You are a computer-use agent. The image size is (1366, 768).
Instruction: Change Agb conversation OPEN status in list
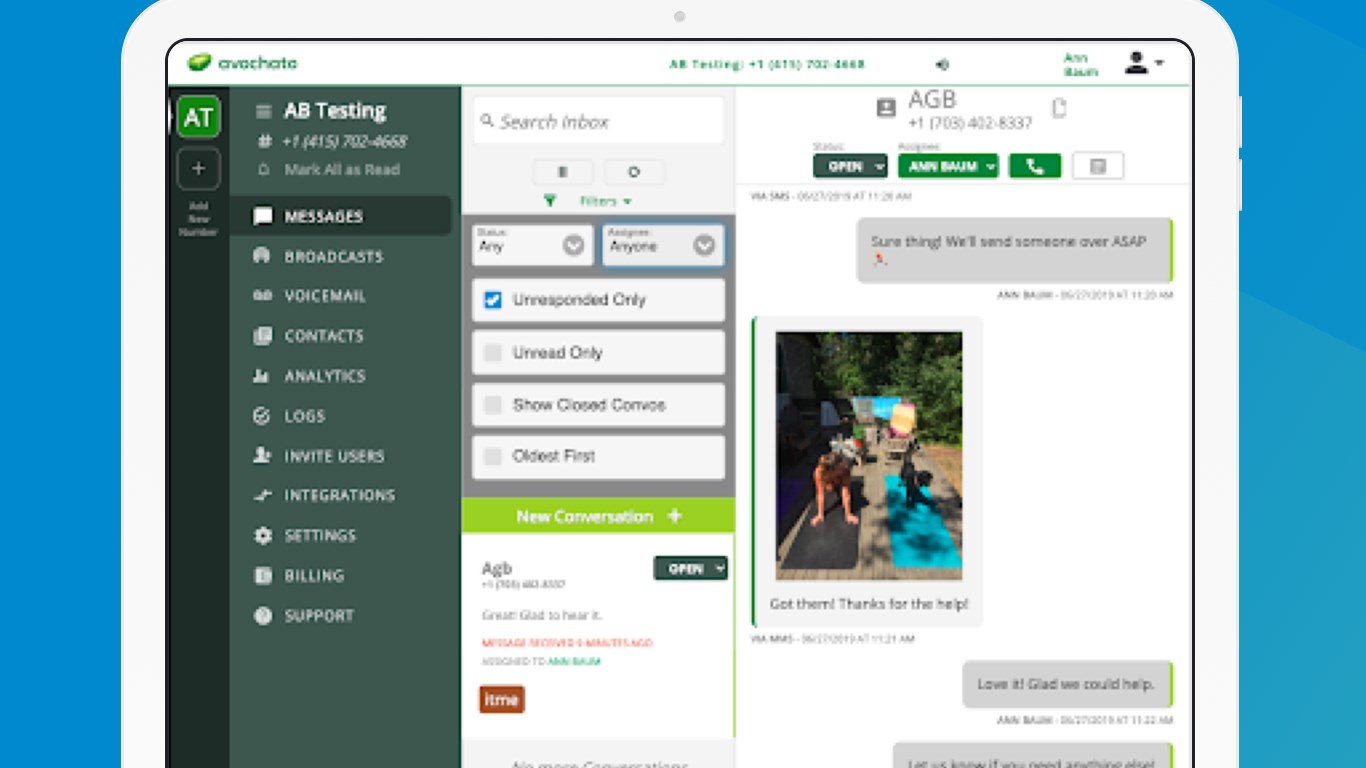[x=690, y=568]
